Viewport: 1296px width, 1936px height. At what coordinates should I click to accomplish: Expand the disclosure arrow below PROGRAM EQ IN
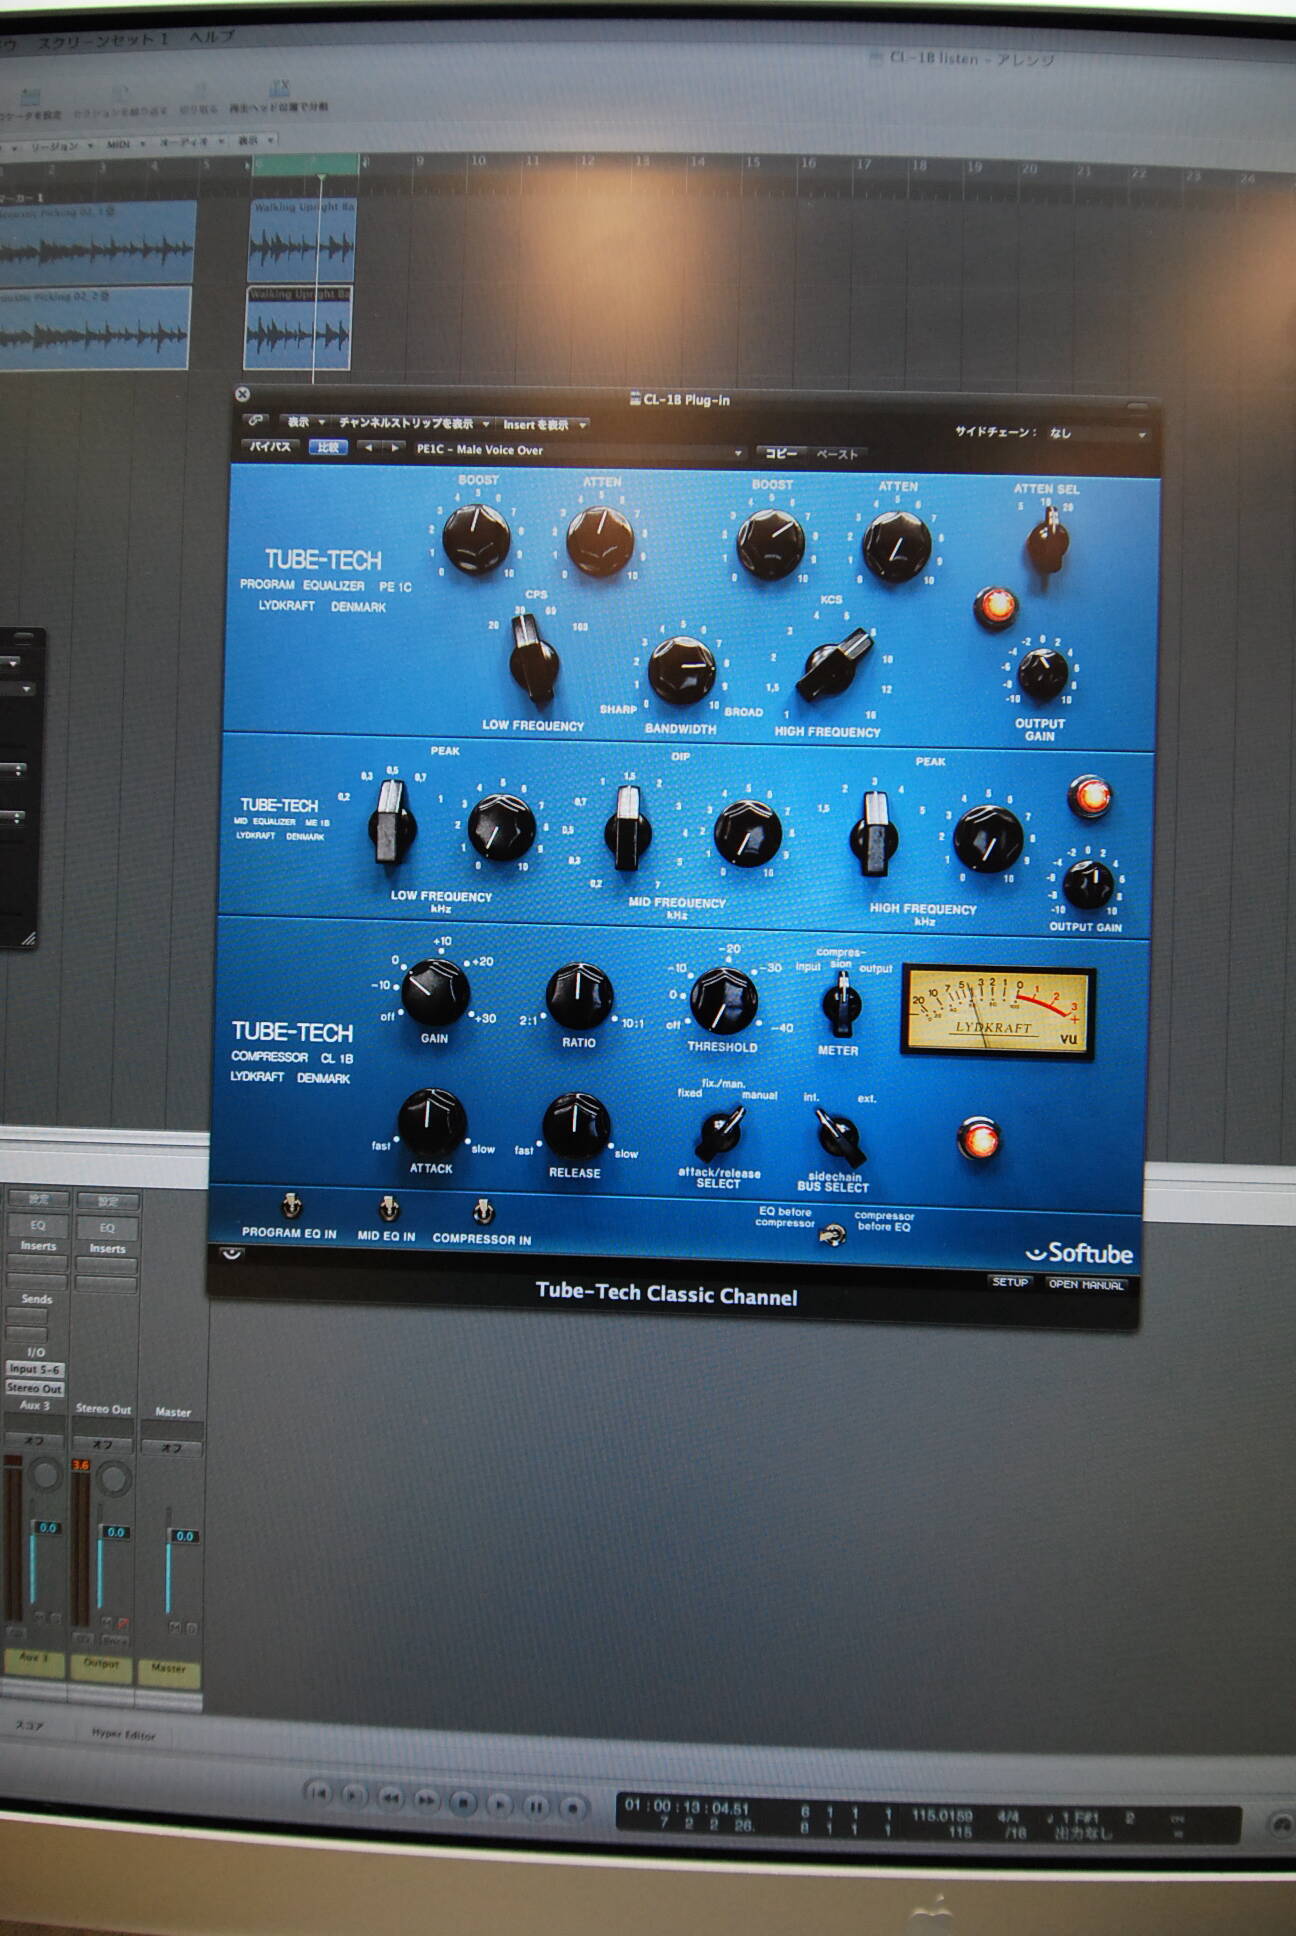tap(231, 1254)
